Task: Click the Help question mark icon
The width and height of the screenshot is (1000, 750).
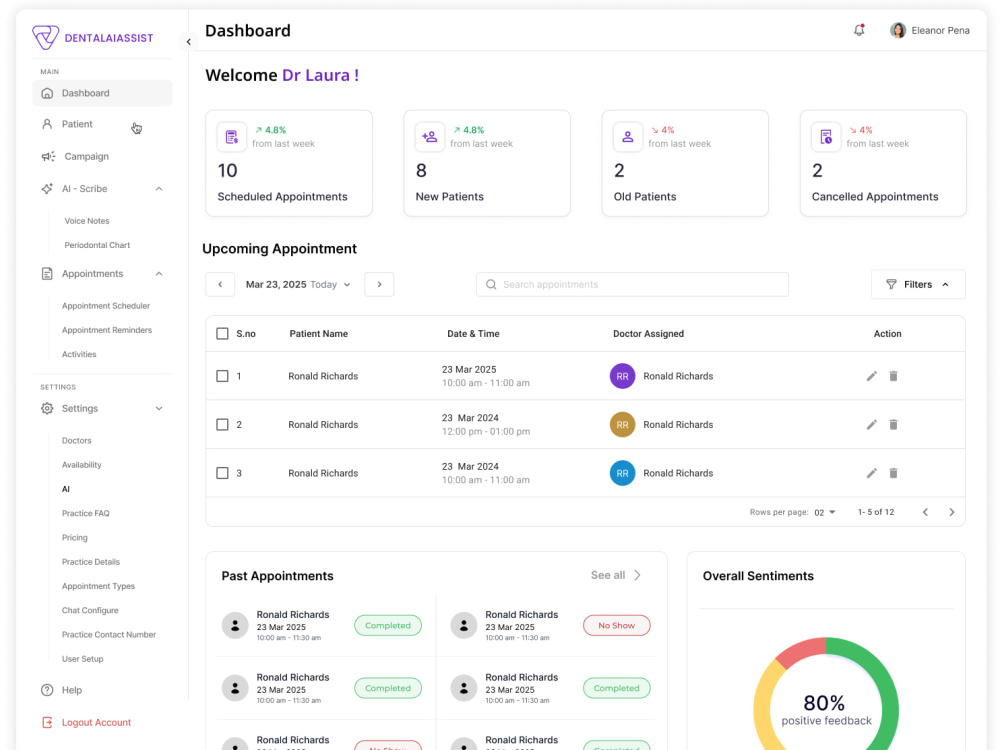Action: click(x=47, y=690)
